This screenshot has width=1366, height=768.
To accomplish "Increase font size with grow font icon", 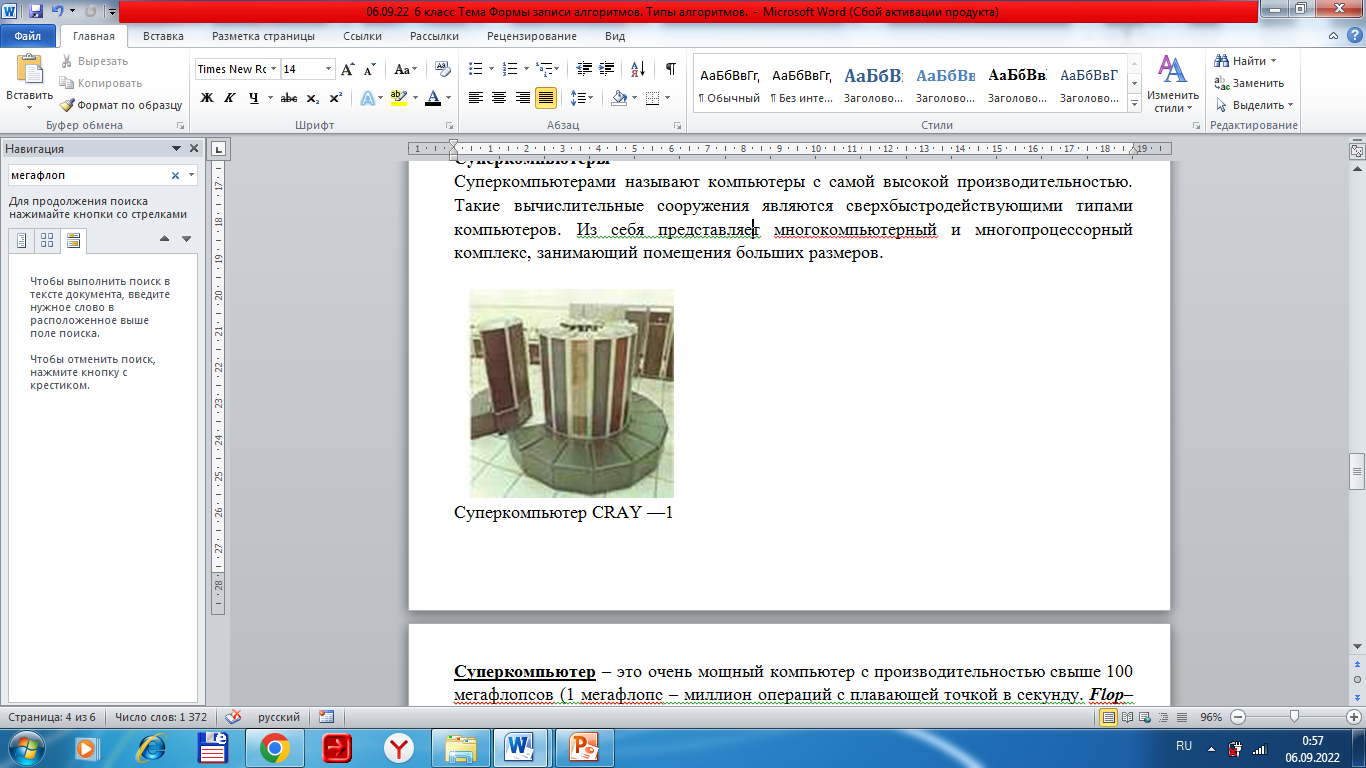I will 348,69.
